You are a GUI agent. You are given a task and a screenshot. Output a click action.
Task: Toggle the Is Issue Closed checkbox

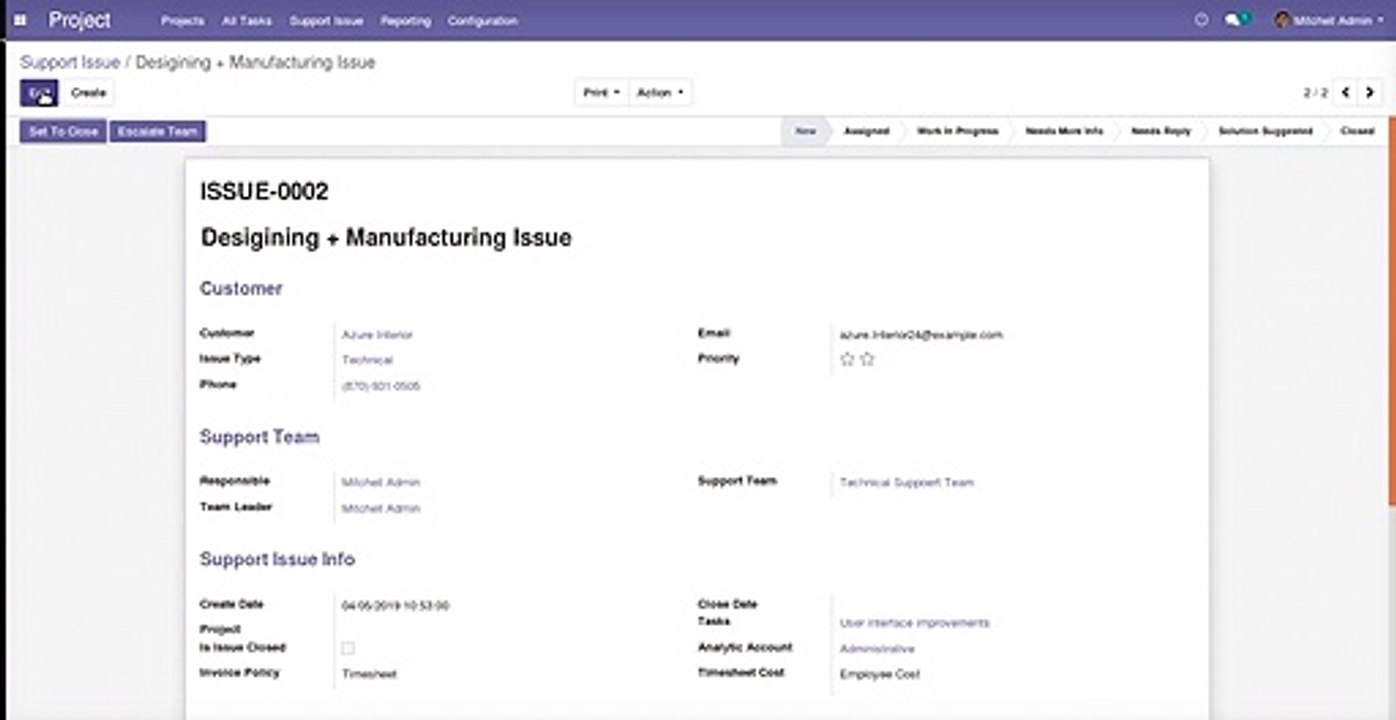click(x=348, y=648)
